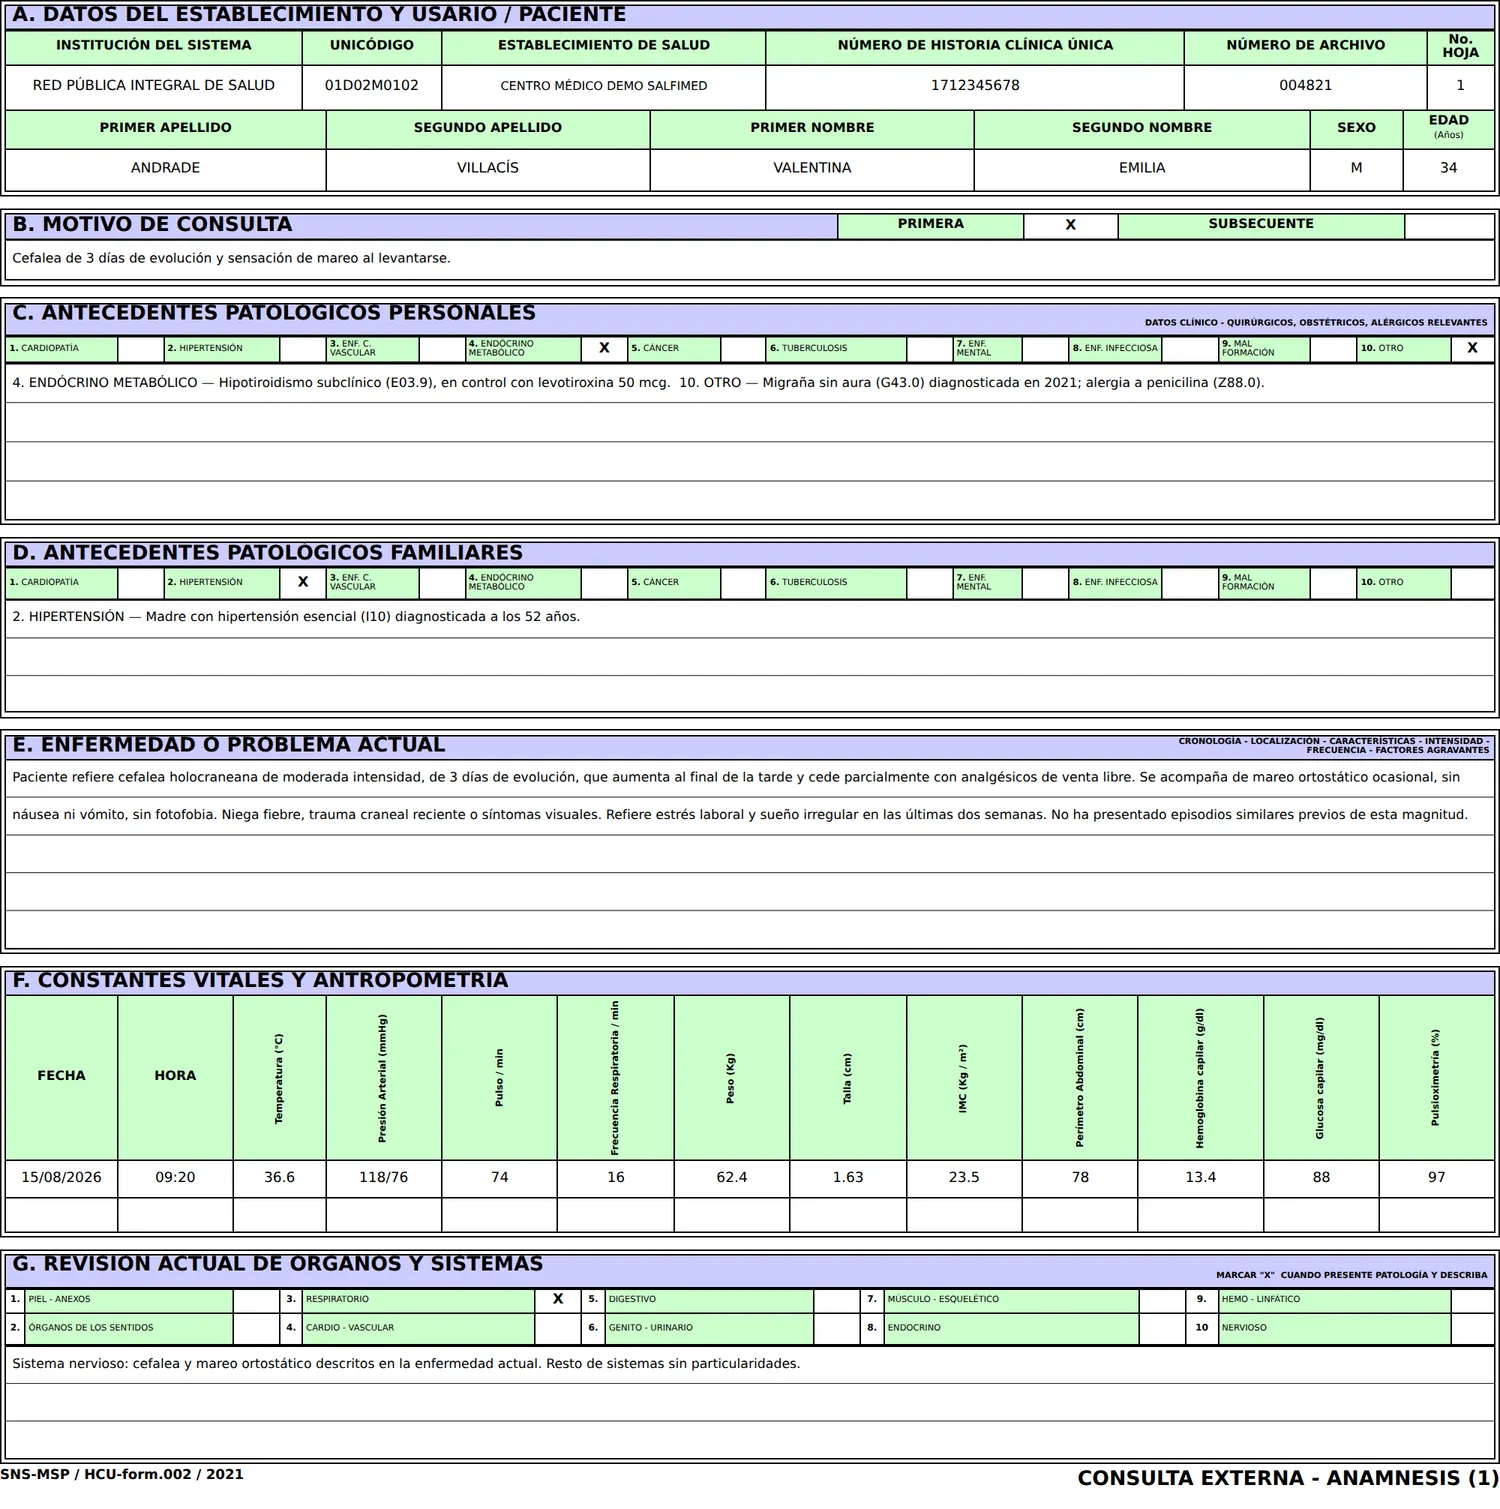Select the height value 1.63

click(848, 1178)
